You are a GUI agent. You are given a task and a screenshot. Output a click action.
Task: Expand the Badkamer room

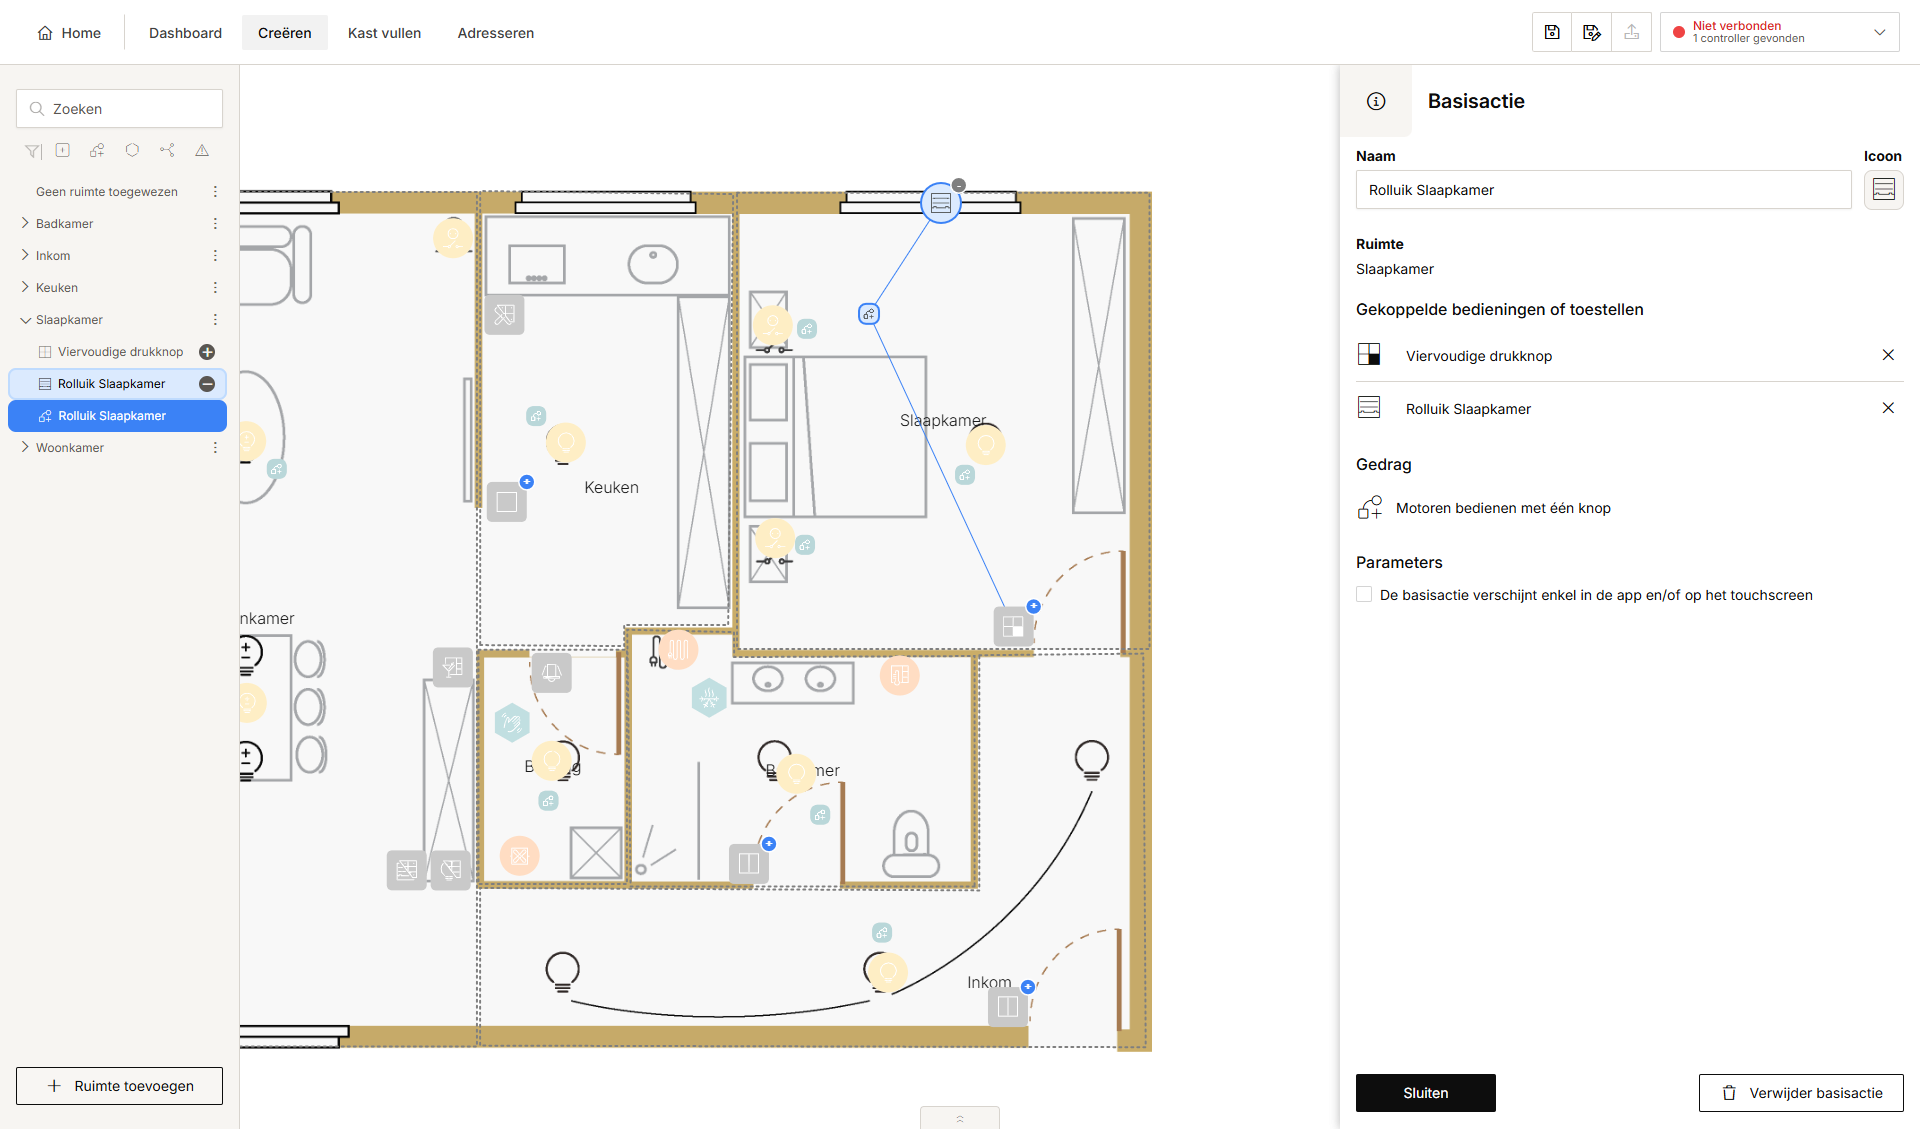pos(25,223)
